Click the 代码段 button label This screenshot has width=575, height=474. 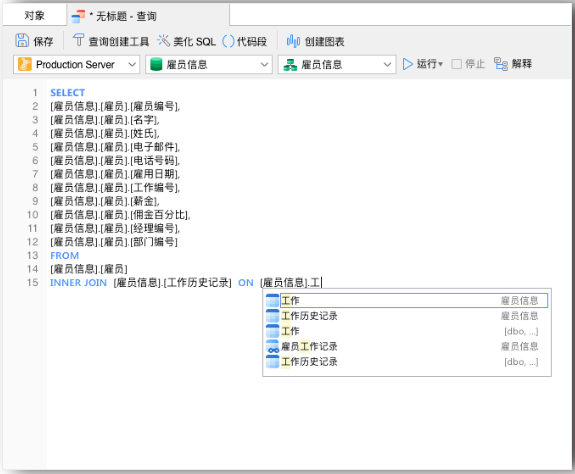point(252,42)
